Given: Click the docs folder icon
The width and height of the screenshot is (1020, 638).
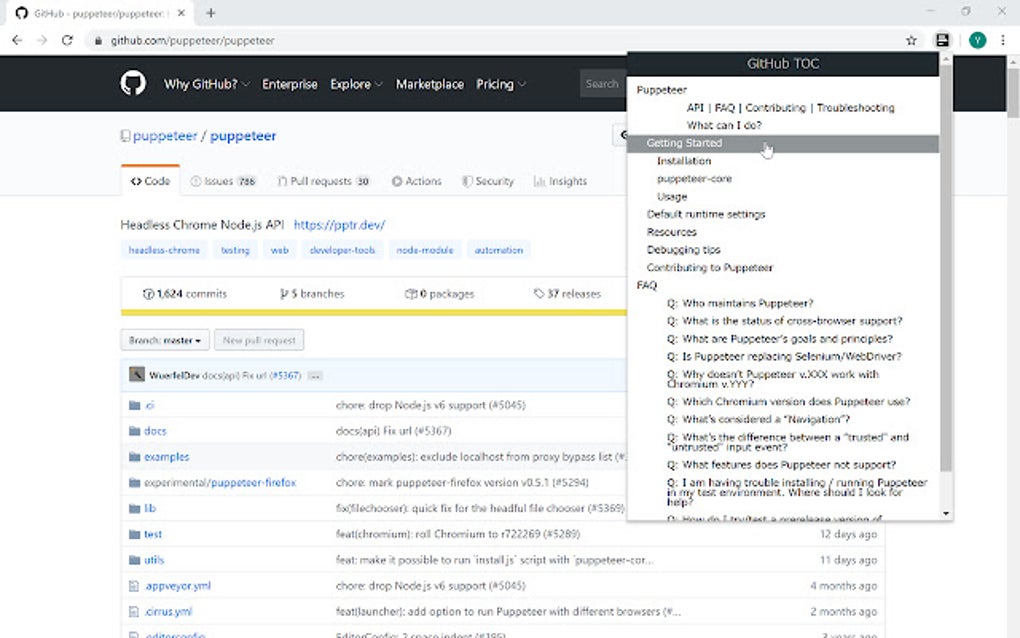Looking at the screenshot, I should [134, 430].
